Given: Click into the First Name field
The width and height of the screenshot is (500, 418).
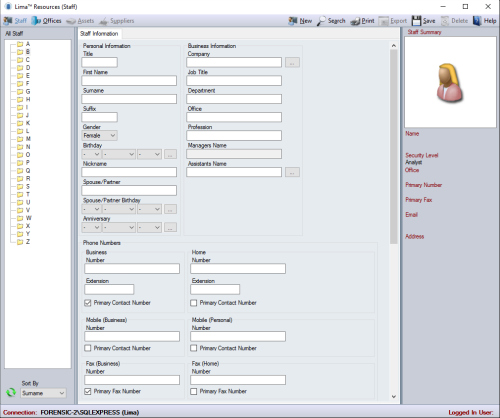Looking at the screenshot, I should [x=129, y=80].
